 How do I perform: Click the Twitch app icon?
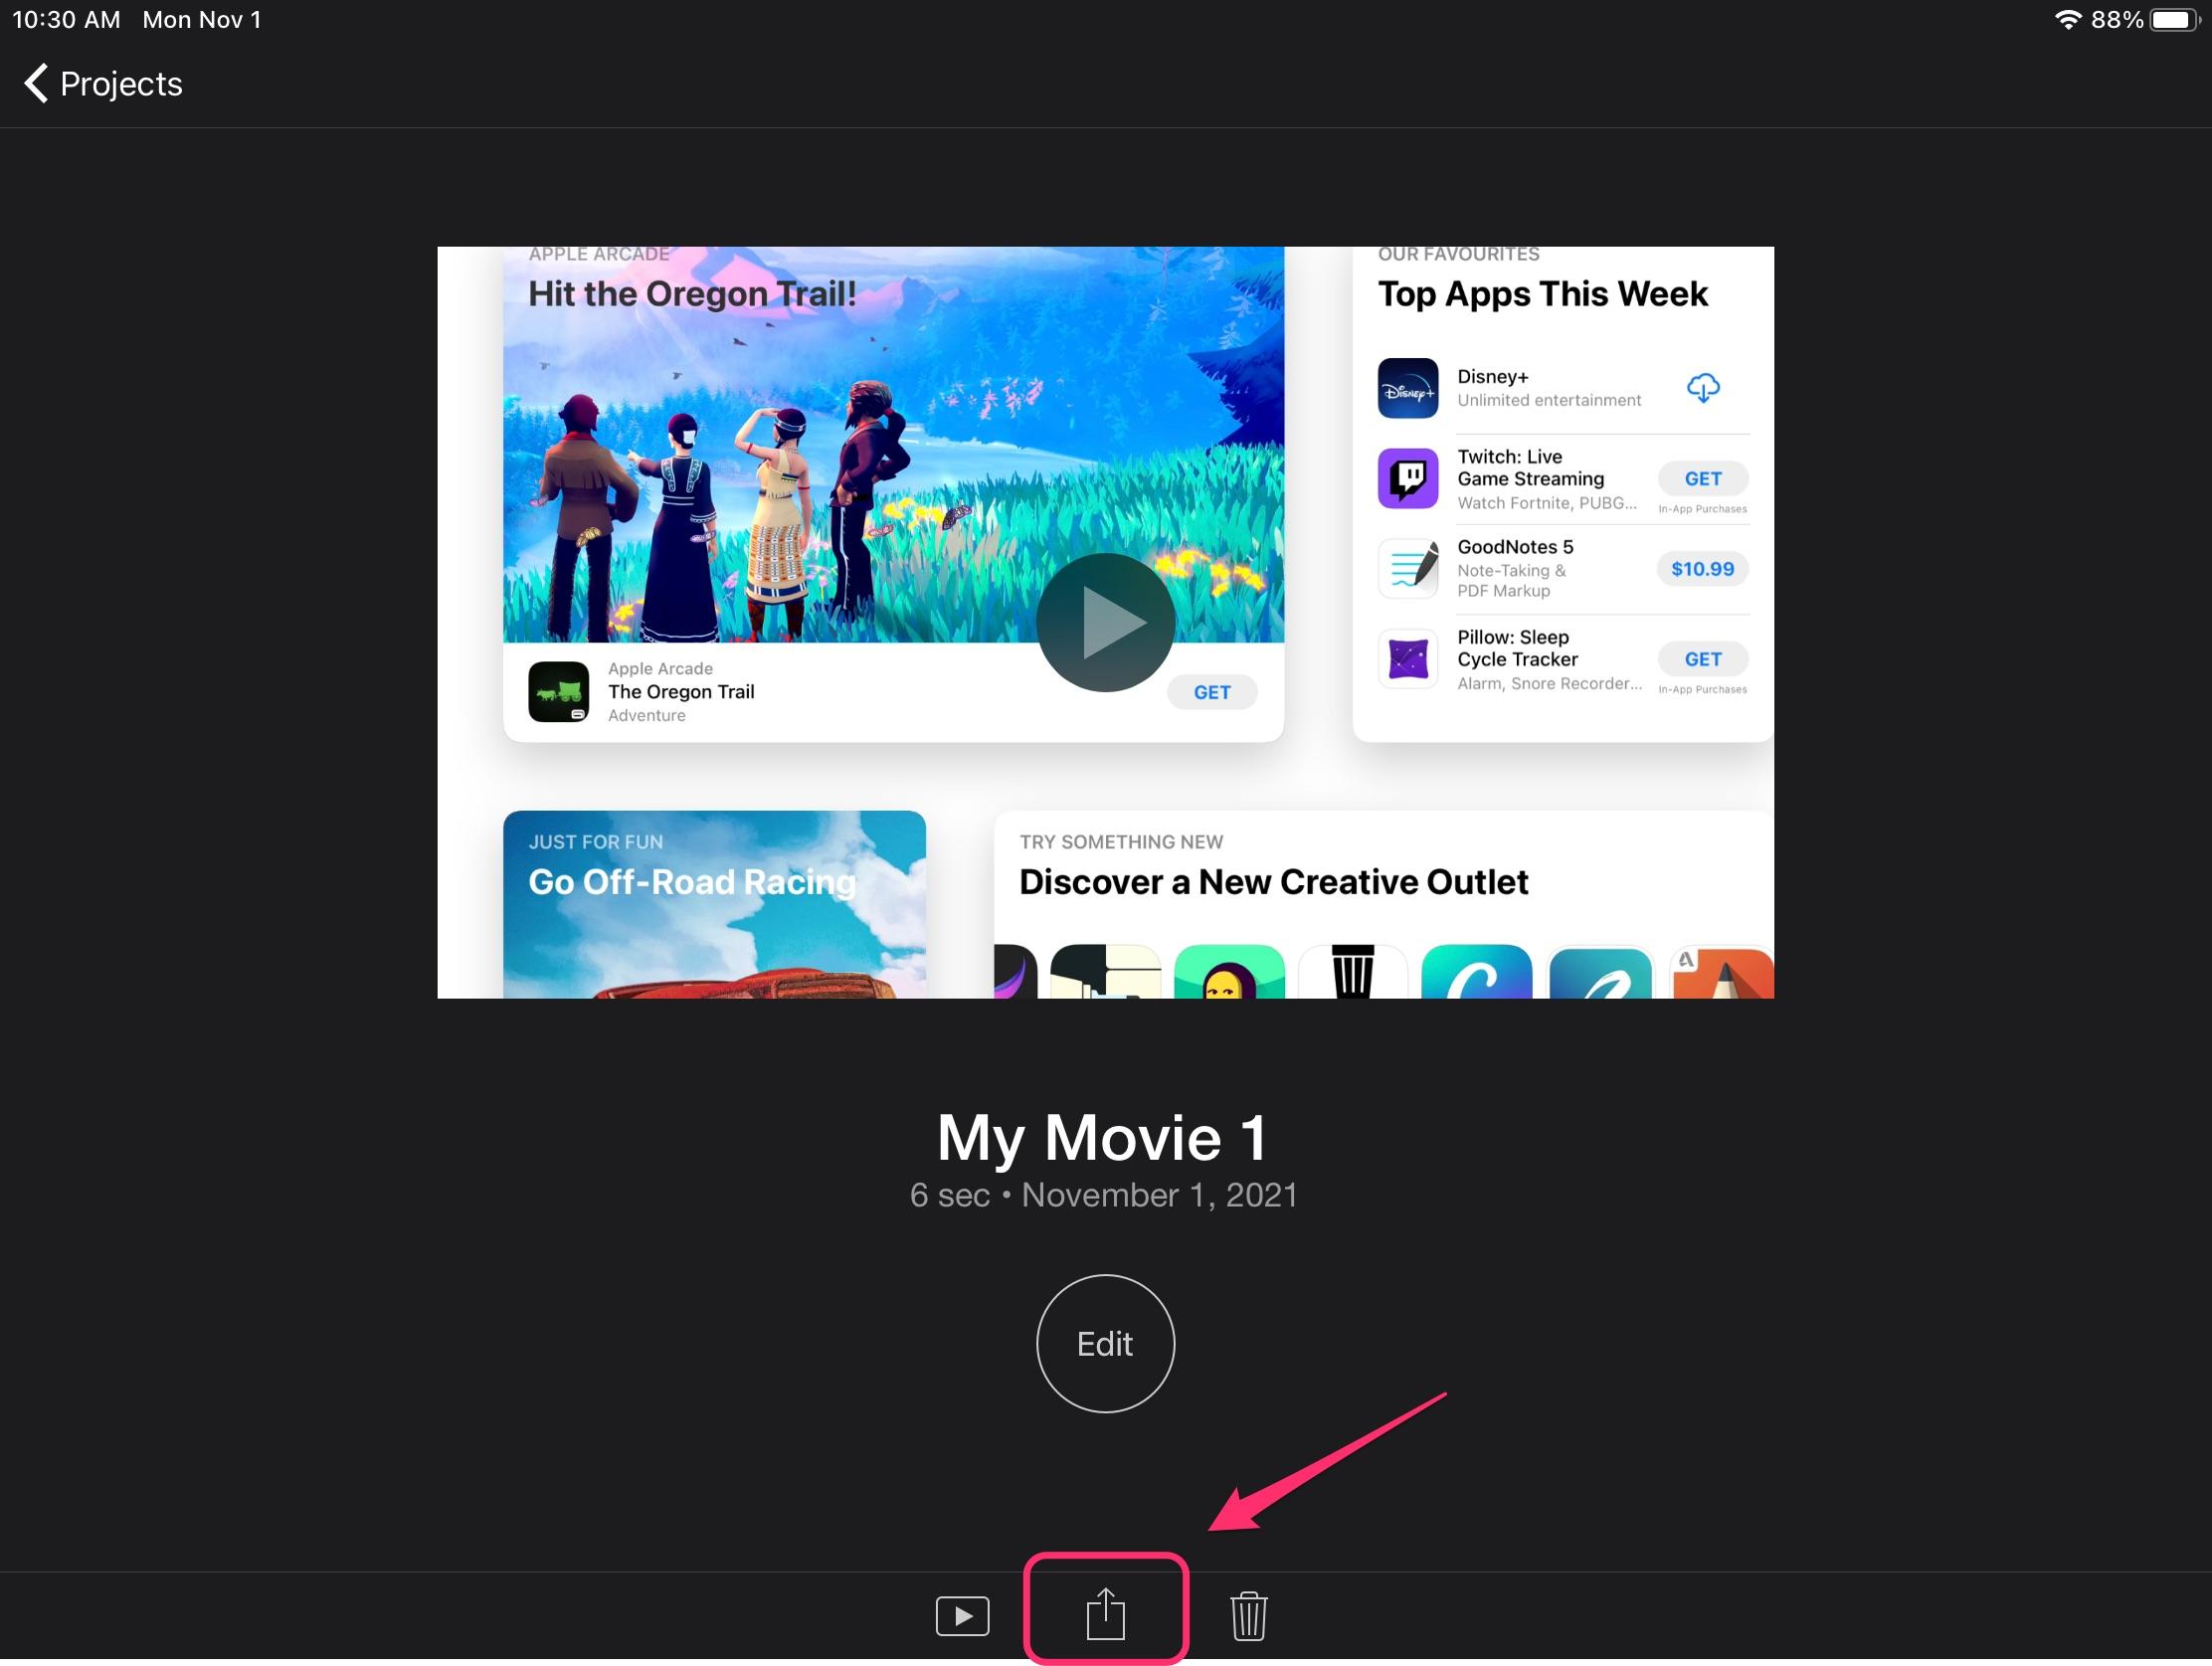[x=1408, y=478]
